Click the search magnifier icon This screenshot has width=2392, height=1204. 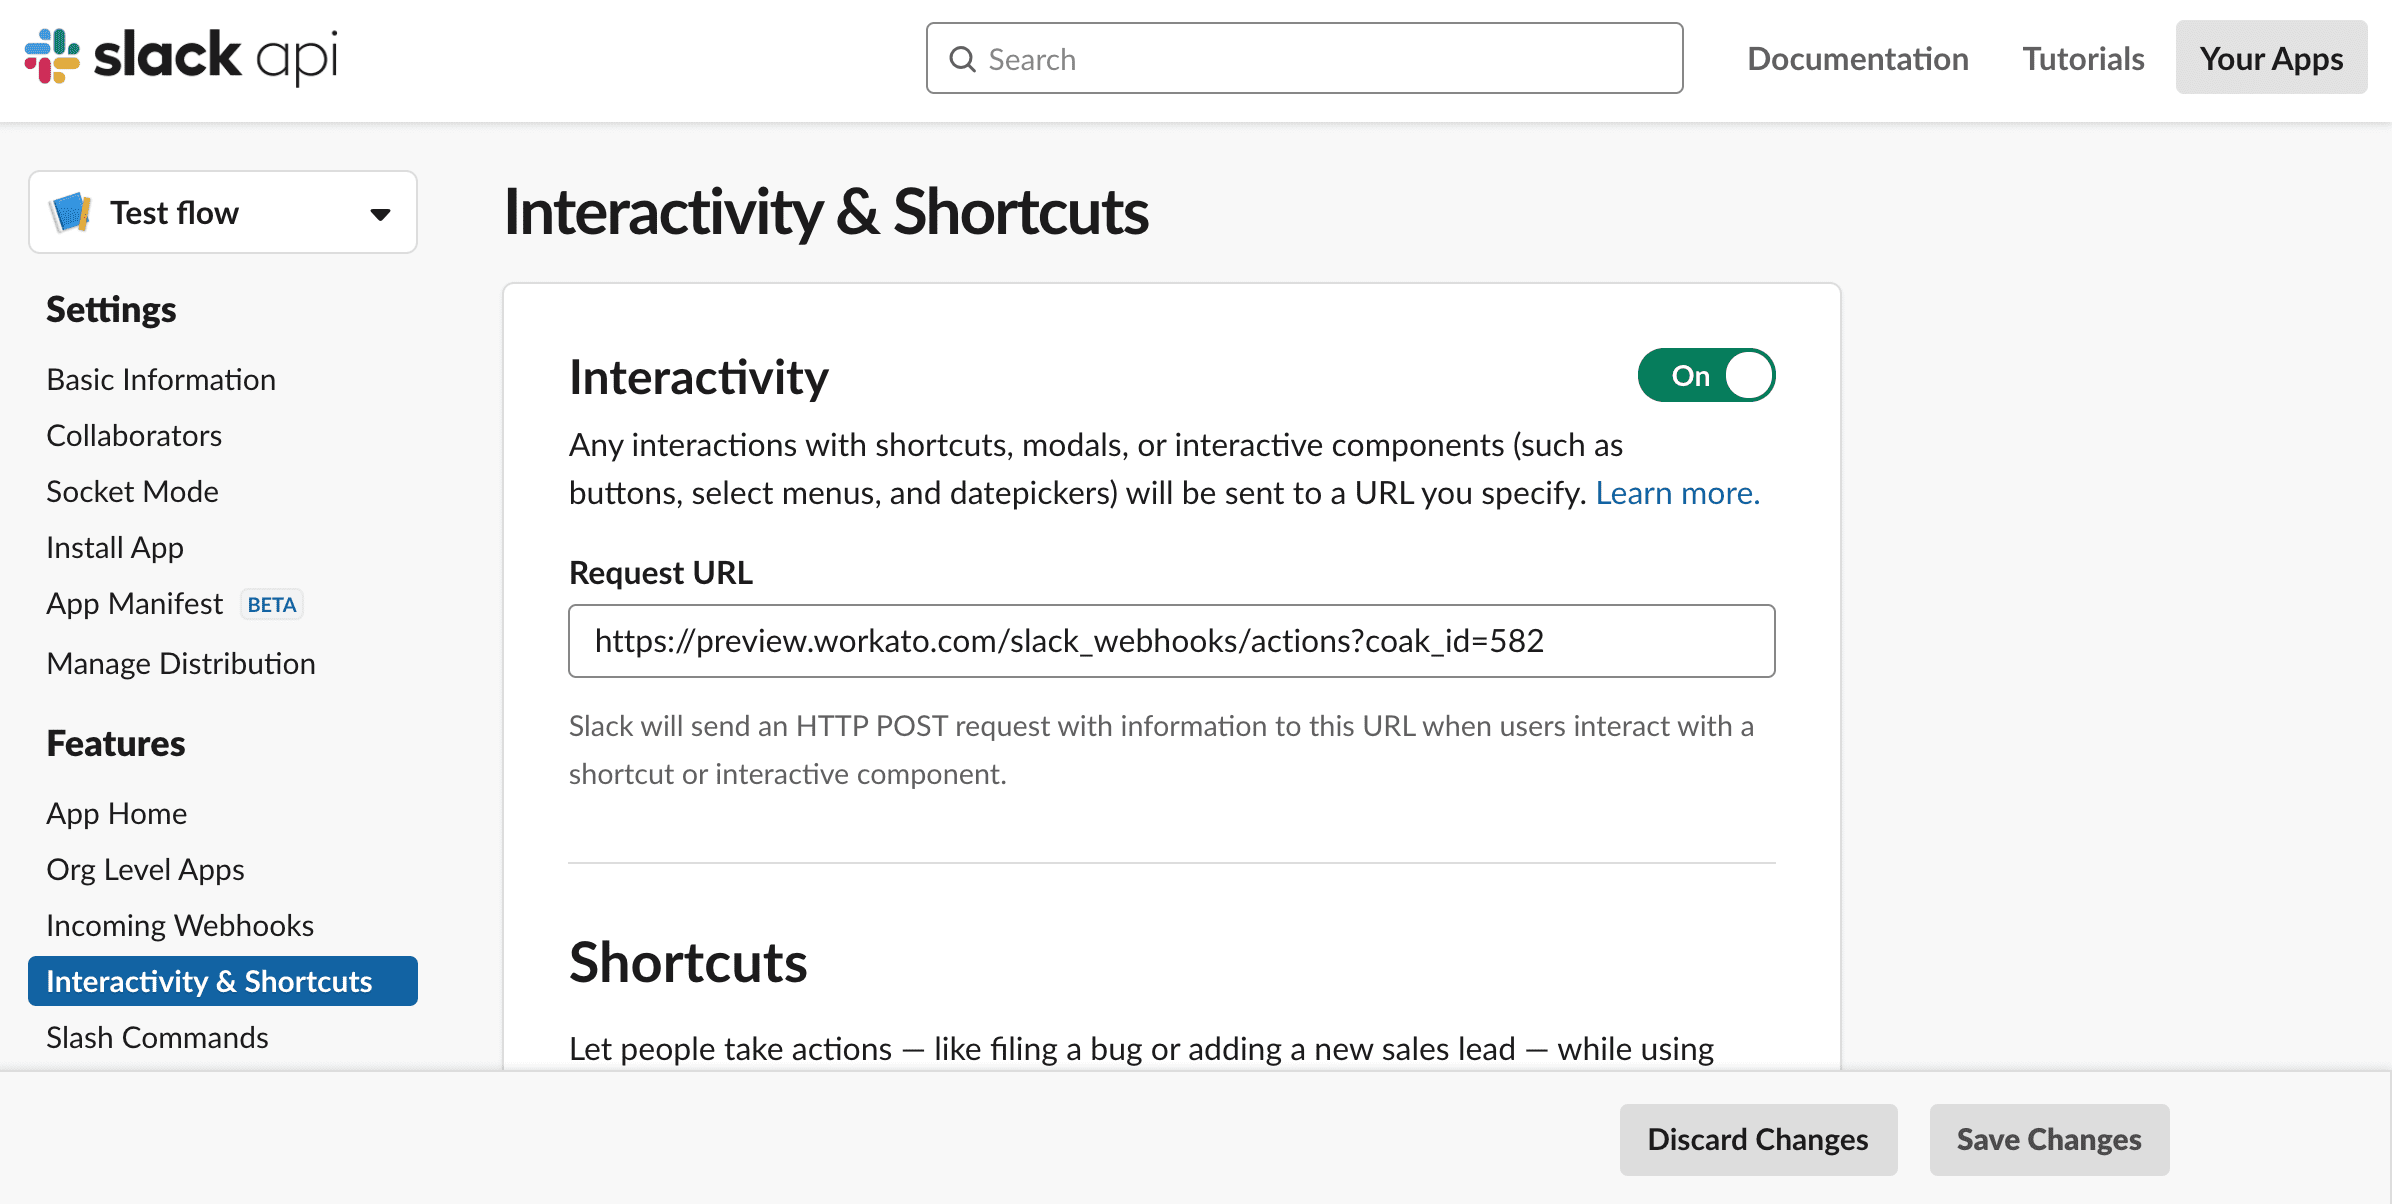[x=962, y=60]
